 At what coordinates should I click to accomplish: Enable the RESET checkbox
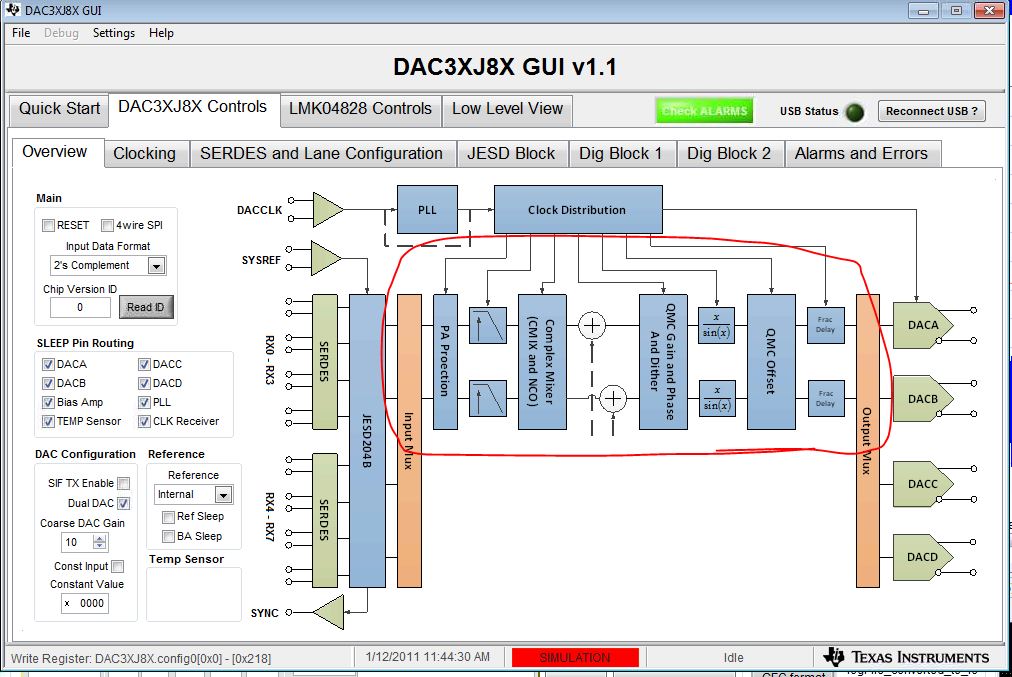click(x=48, y=225)
